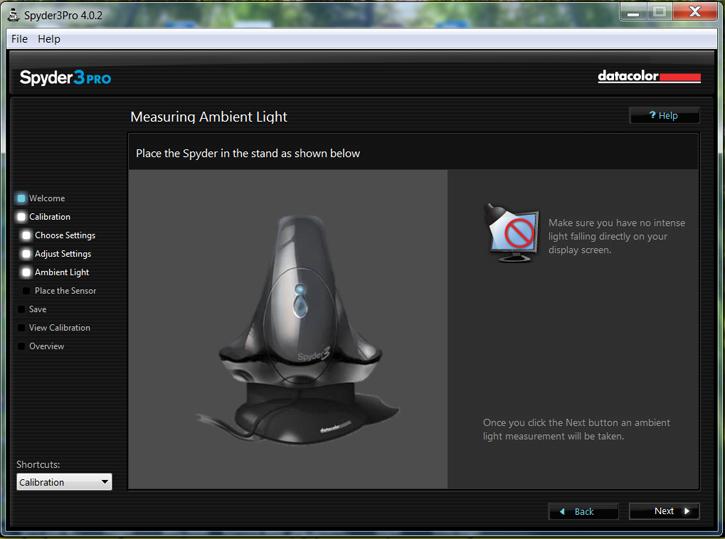Click the Measuring Ambient Light heading
725x539 pixels.
tap(209, 117)
